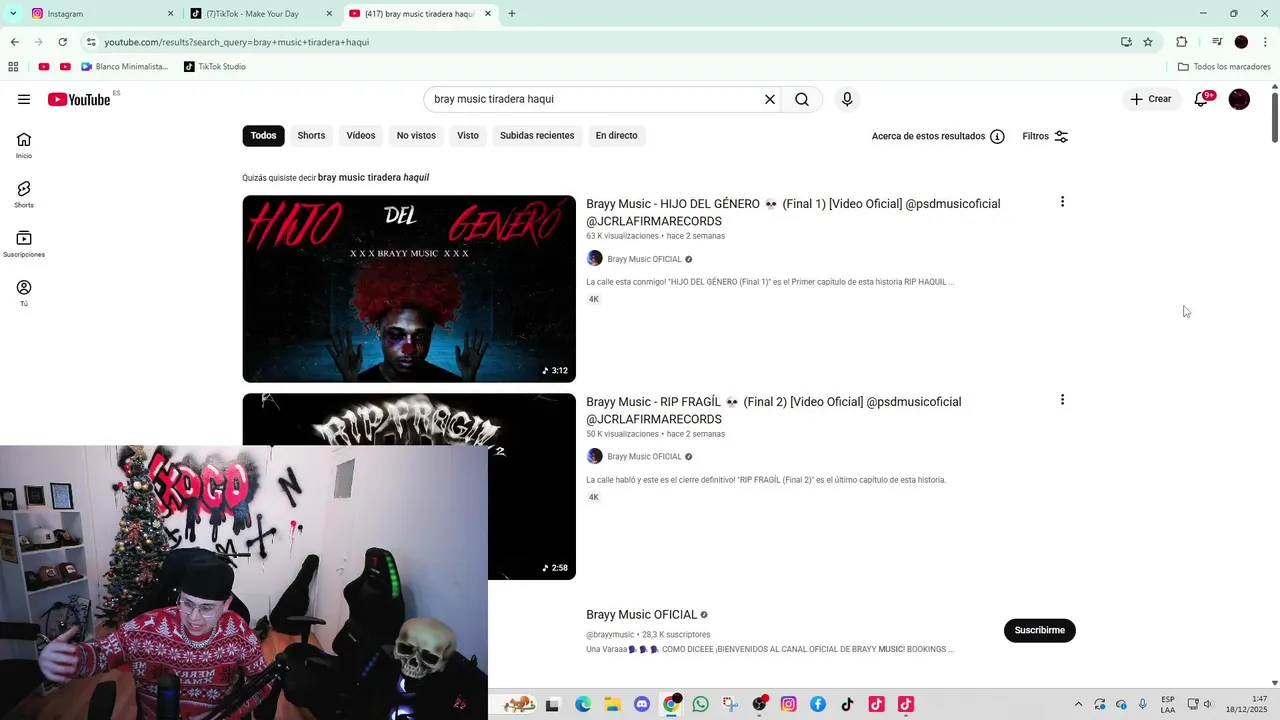1280x720 pixels.
Task: Click the page vertical scrollbar thumb
Action: pyautogui.click(x=1275, y=117)
